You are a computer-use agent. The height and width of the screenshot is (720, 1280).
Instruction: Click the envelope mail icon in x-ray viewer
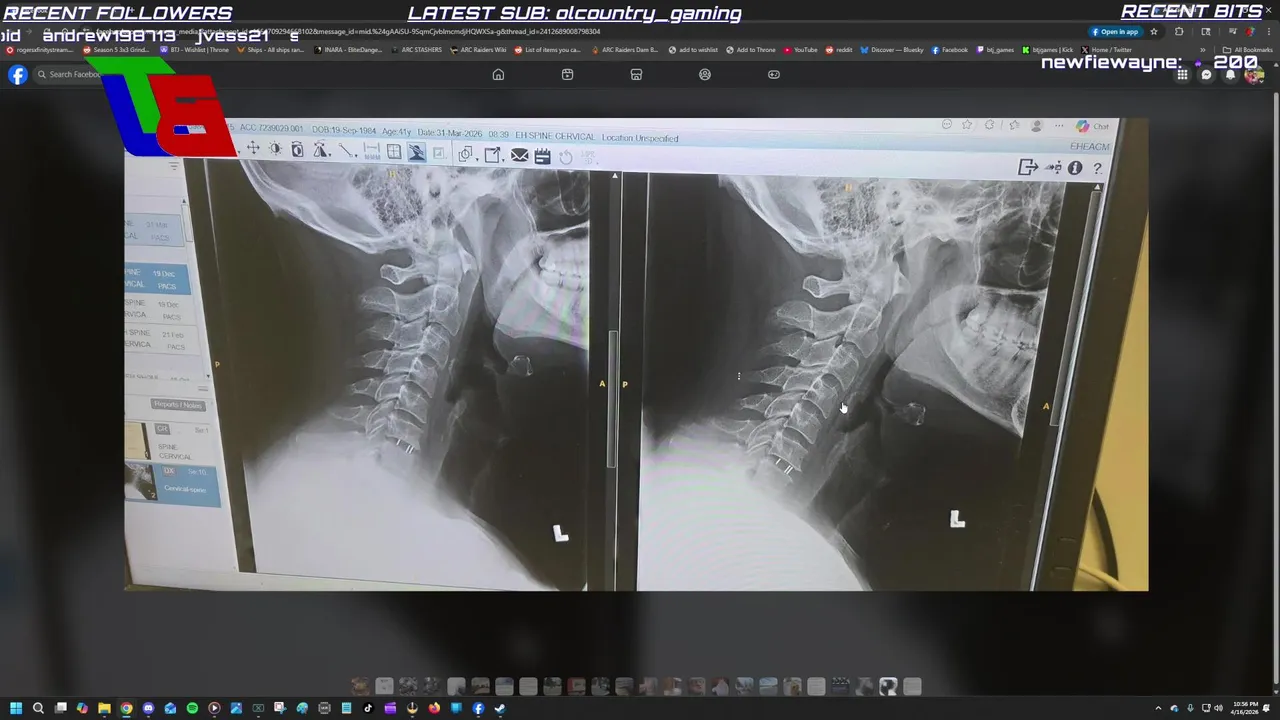[x=520, y=155]
